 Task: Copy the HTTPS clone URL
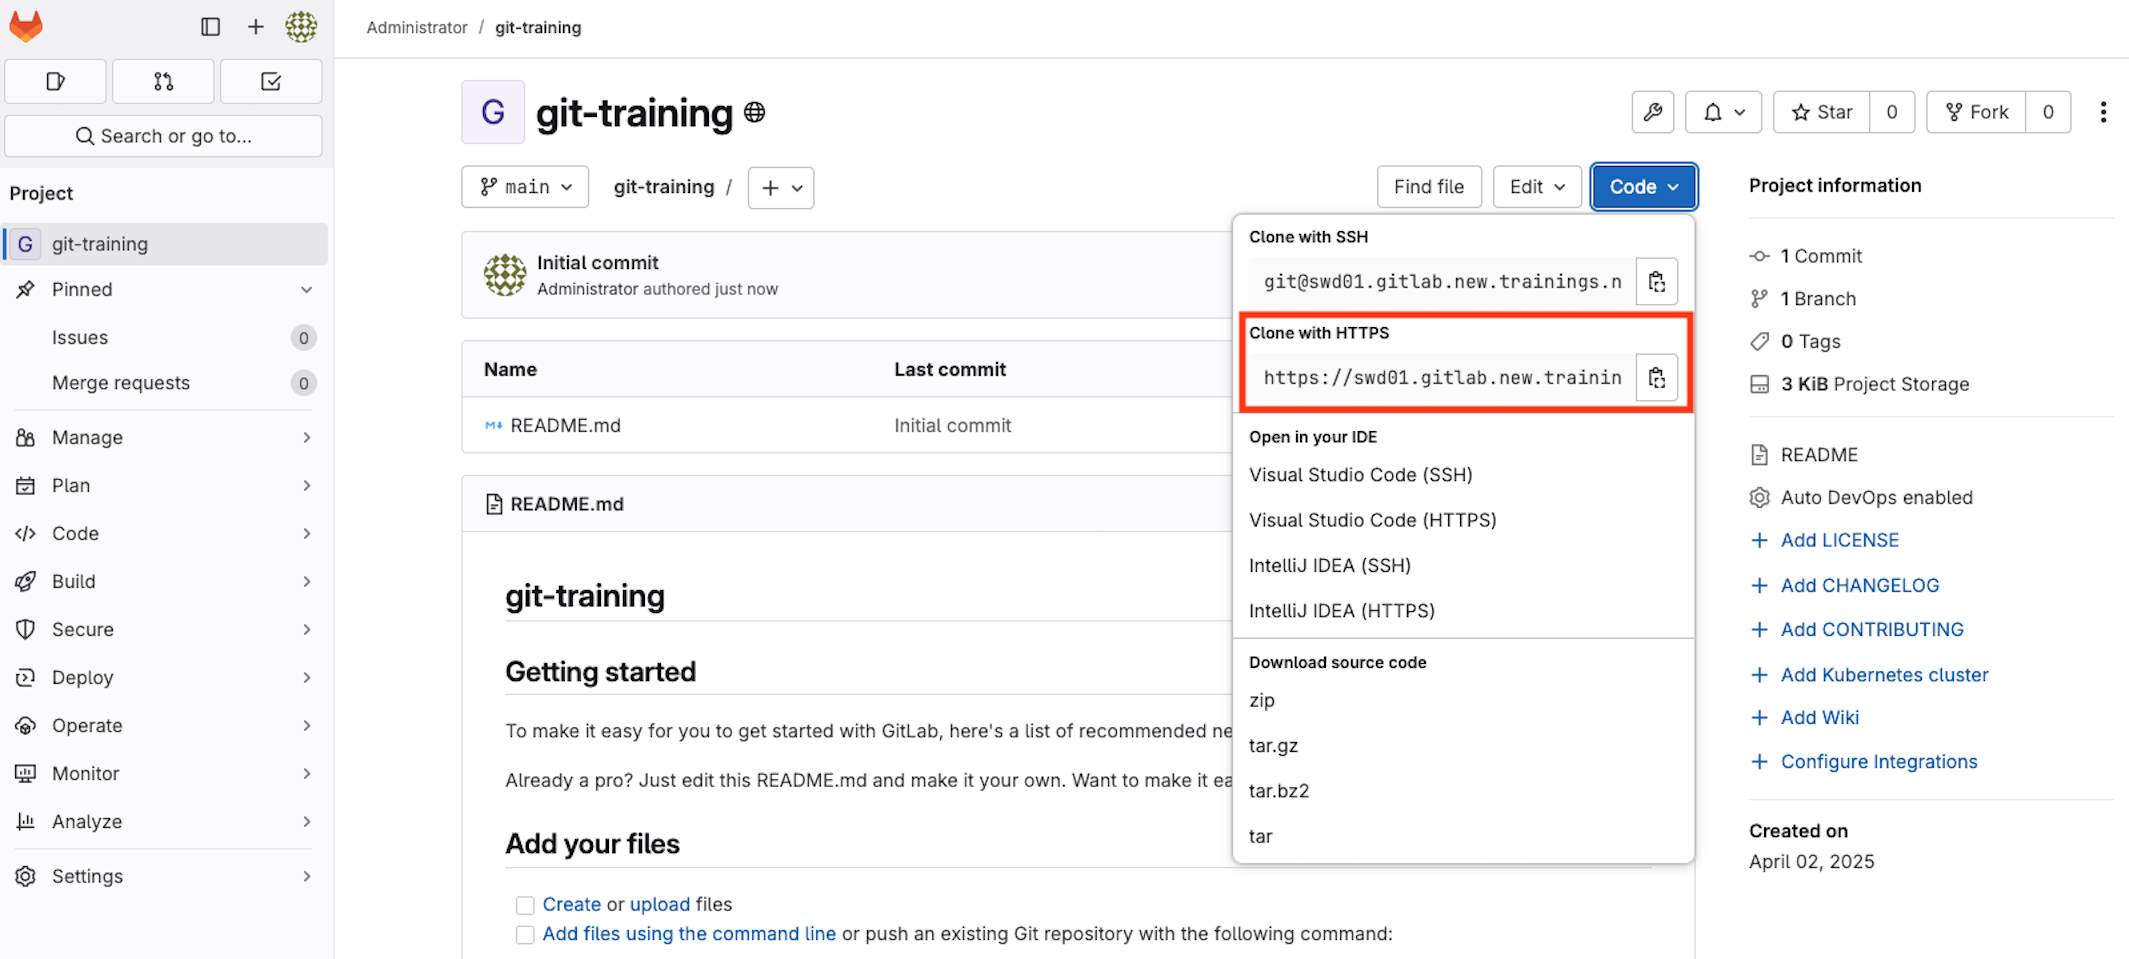click(1656, 378)
